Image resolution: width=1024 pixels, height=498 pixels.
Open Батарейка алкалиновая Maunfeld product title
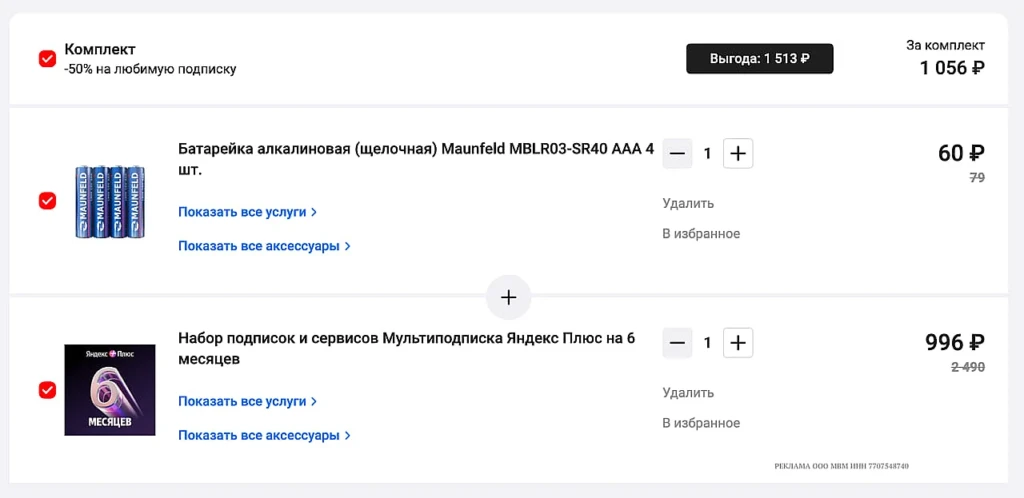coord(415,159)
